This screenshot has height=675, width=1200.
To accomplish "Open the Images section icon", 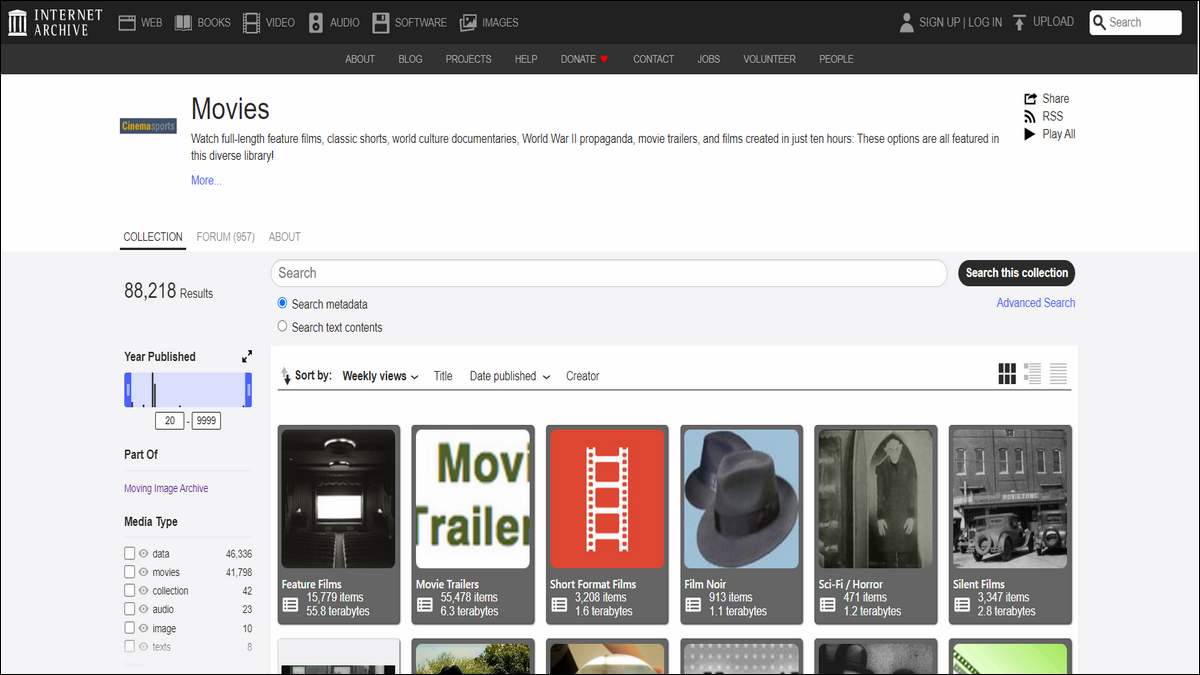I will pos(468,22).
